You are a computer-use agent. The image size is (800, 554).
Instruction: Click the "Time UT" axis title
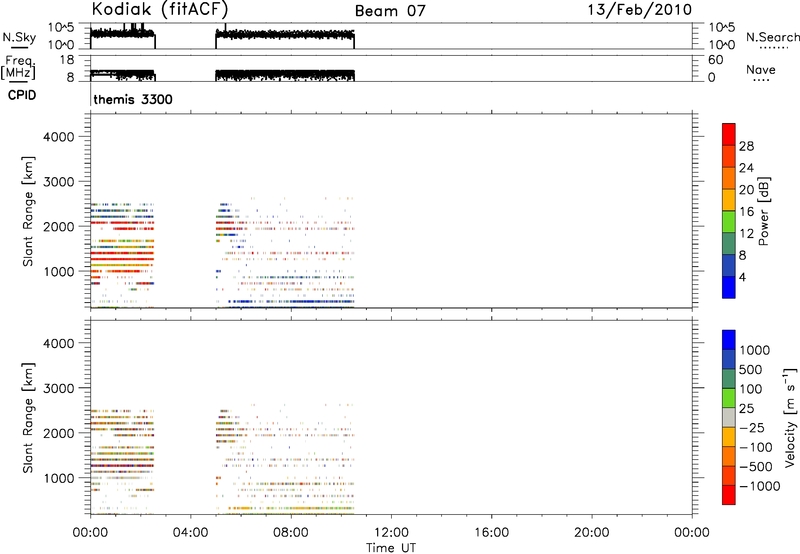point(391,548)
